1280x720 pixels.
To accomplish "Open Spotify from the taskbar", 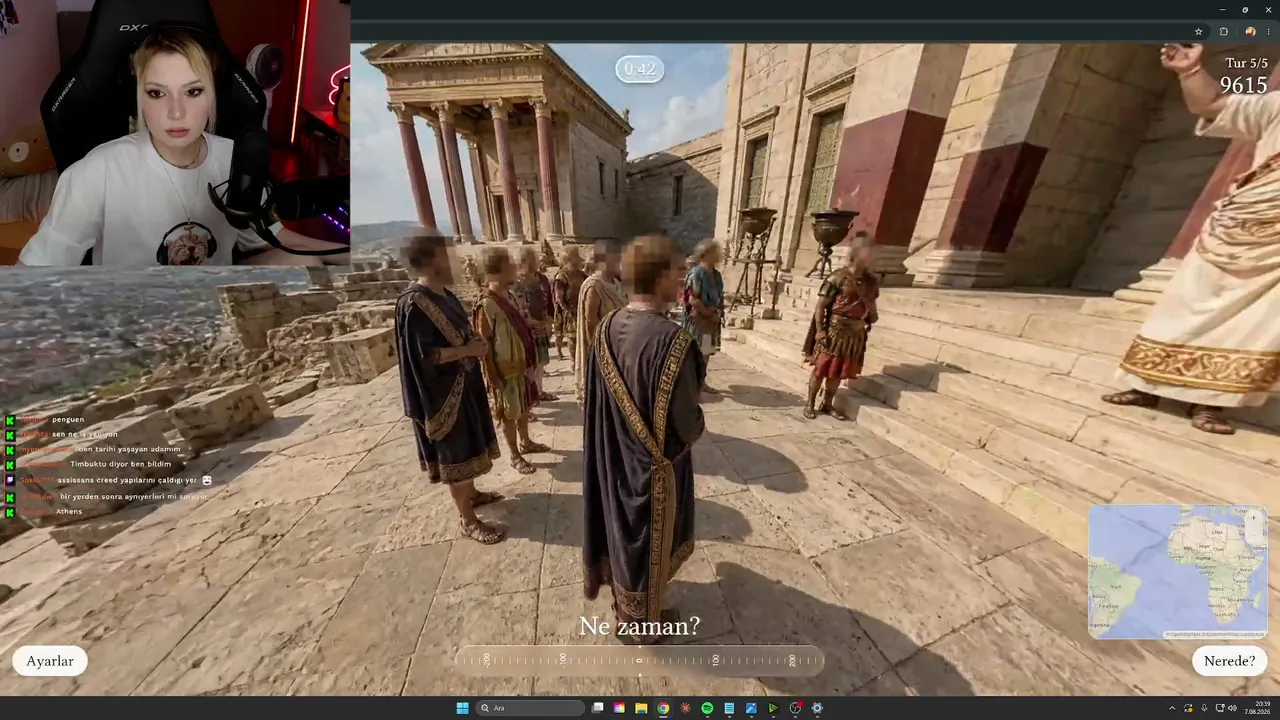I will (x=707, y=708).
